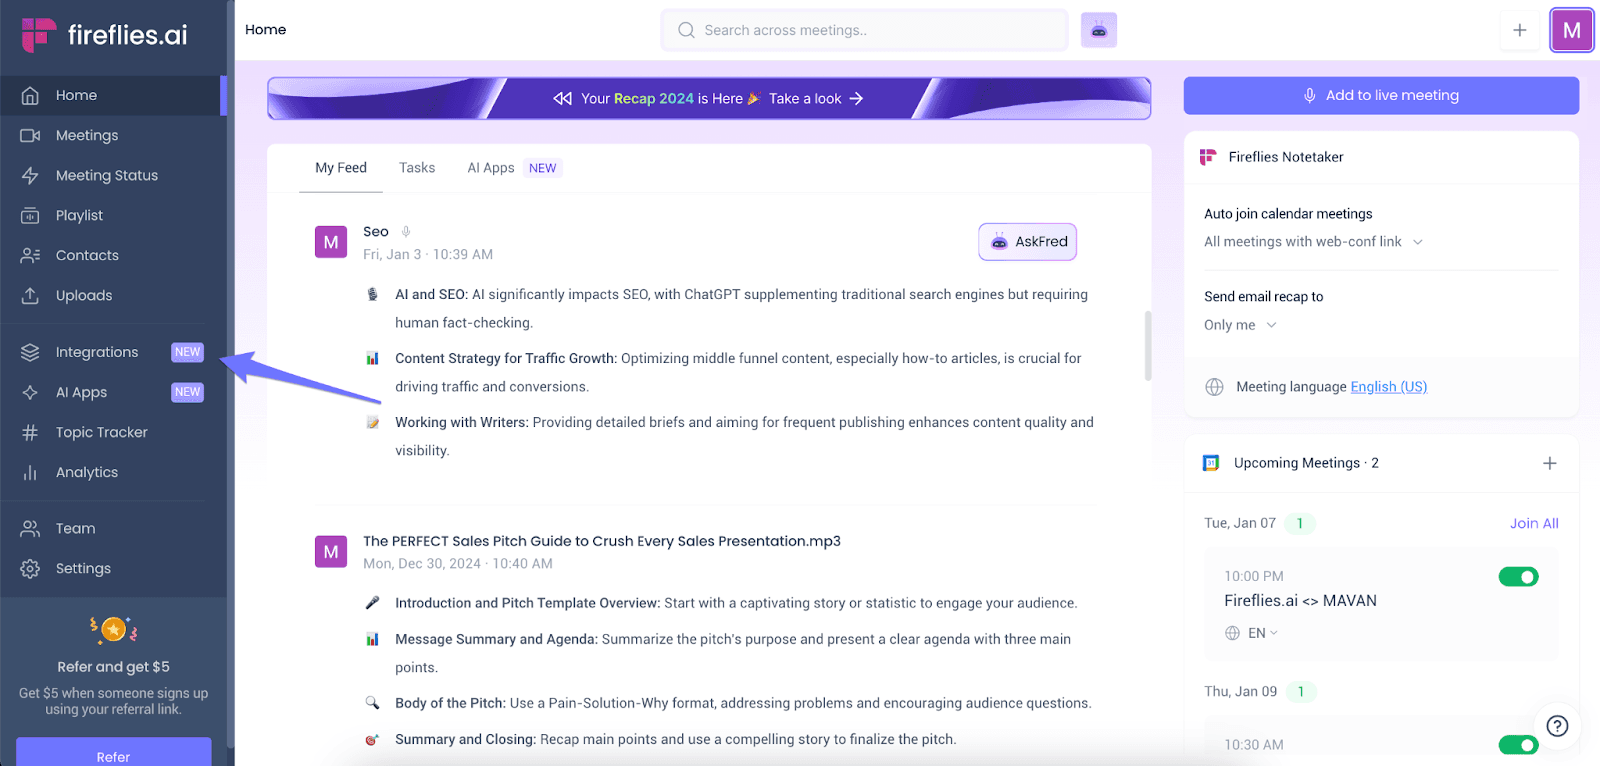Click the Integrations layers icon

click(x=30, y=352)
